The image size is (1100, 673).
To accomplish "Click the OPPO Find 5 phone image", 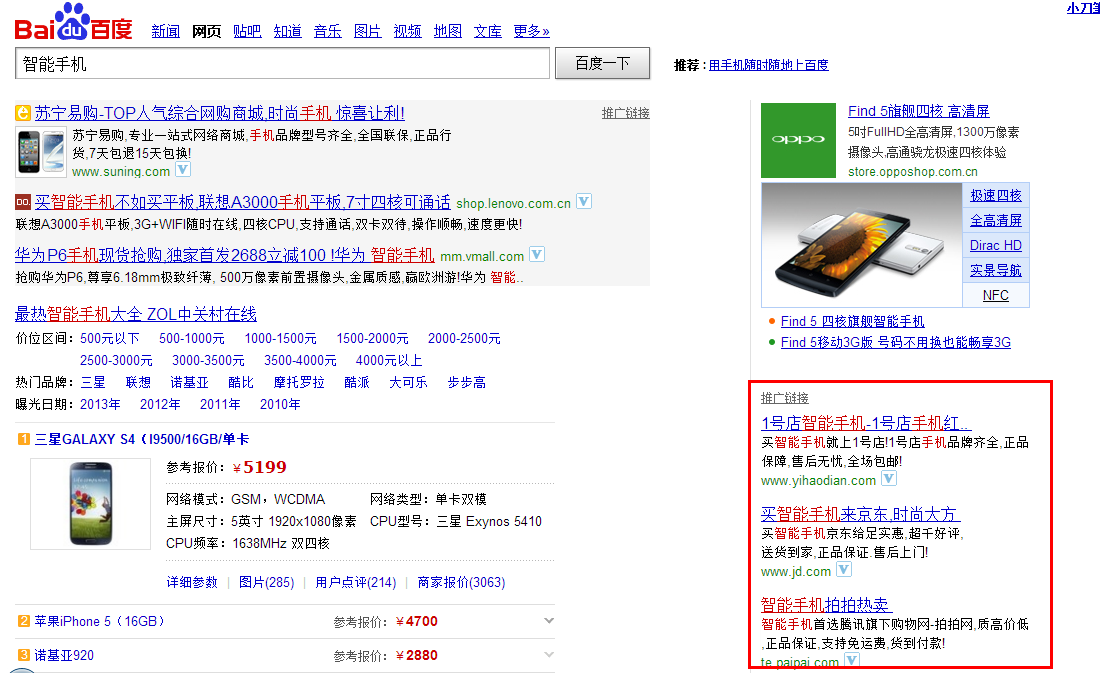I will tap(861, 244).
